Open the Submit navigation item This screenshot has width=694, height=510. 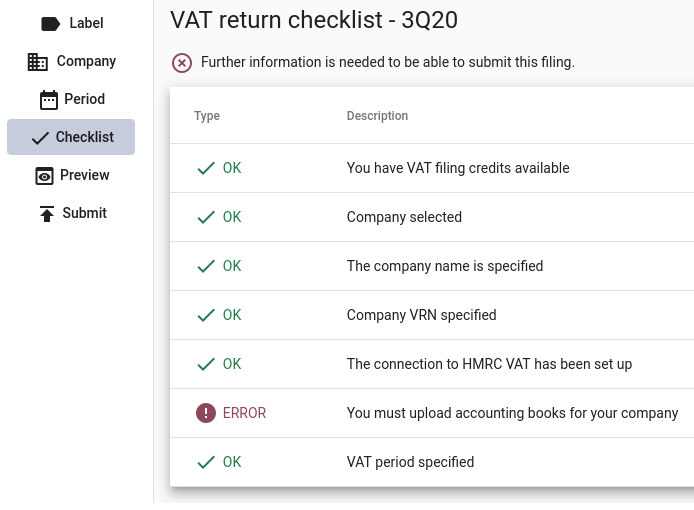[x=84, y=213]
